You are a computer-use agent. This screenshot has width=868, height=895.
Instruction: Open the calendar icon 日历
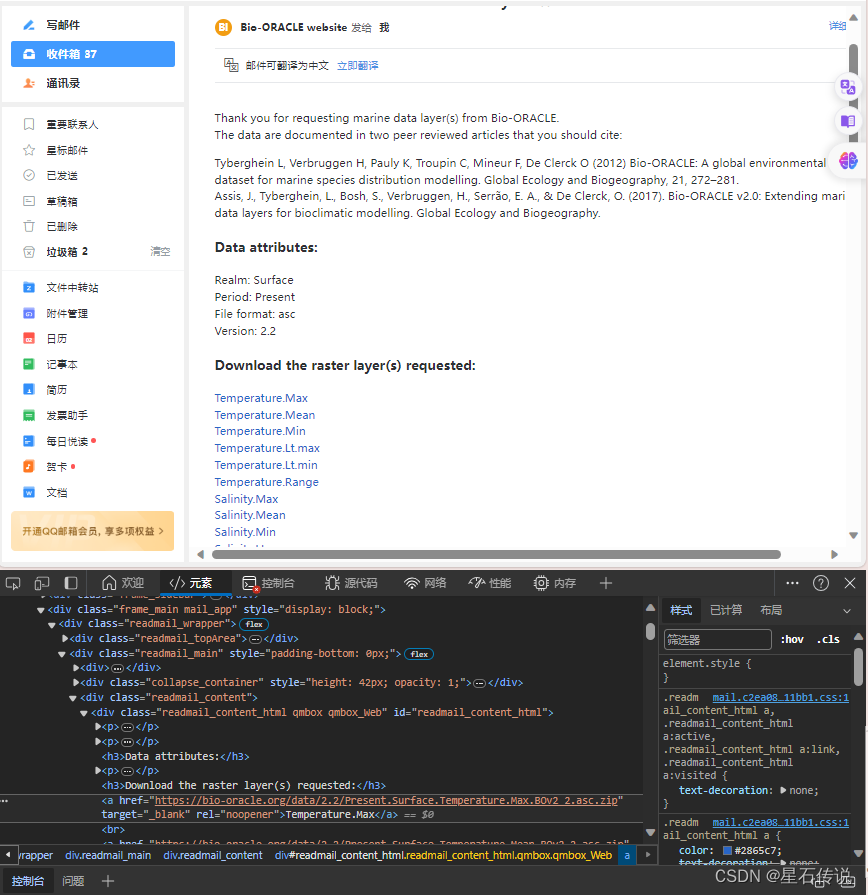[x=29, y=338]
